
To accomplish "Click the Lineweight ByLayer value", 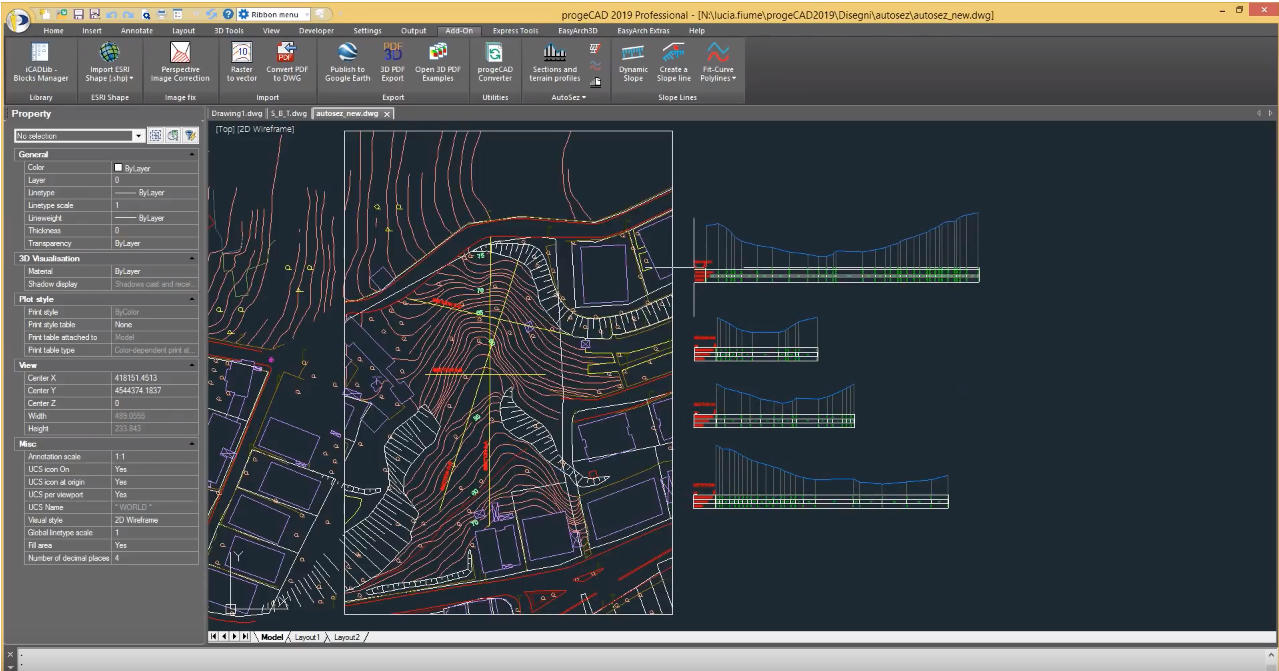I will tap(155, 218).
